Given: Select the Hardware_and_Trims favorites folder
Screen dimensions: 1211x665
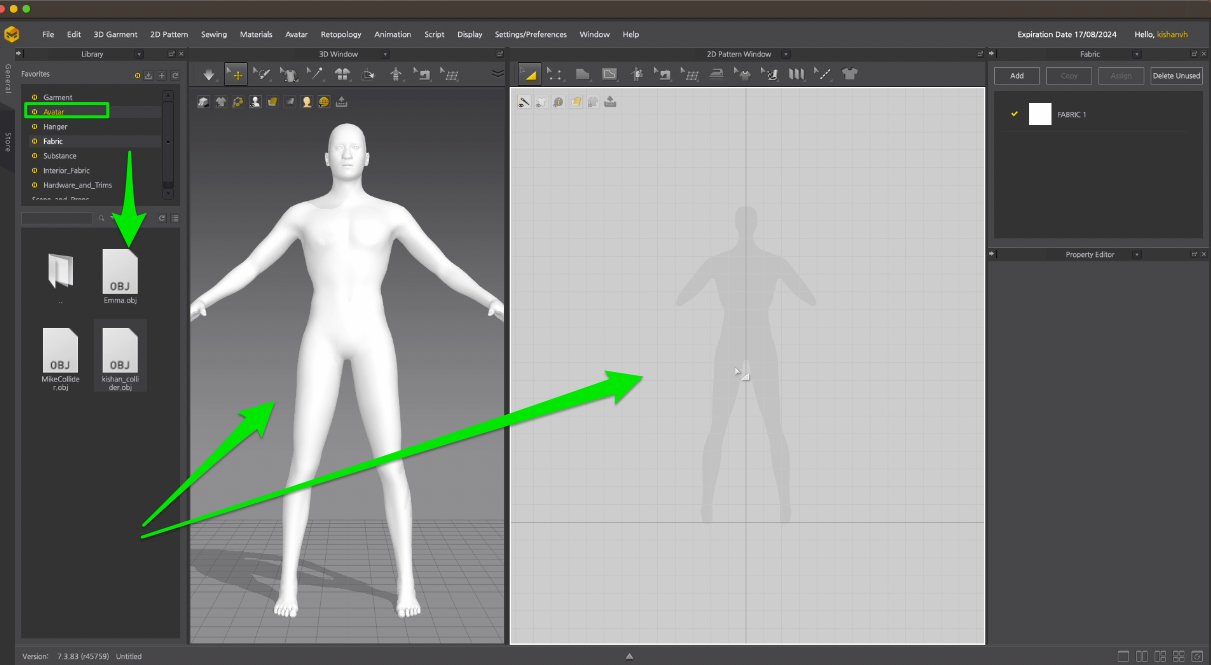Looking at the screenshot, I should (x=77, y=185).
